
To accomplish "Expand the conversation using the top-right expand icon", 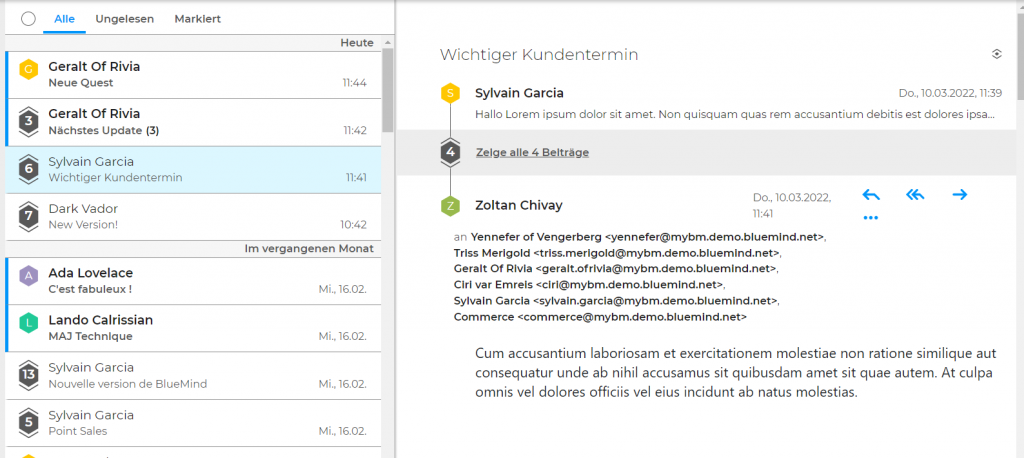I will (996, 54).
